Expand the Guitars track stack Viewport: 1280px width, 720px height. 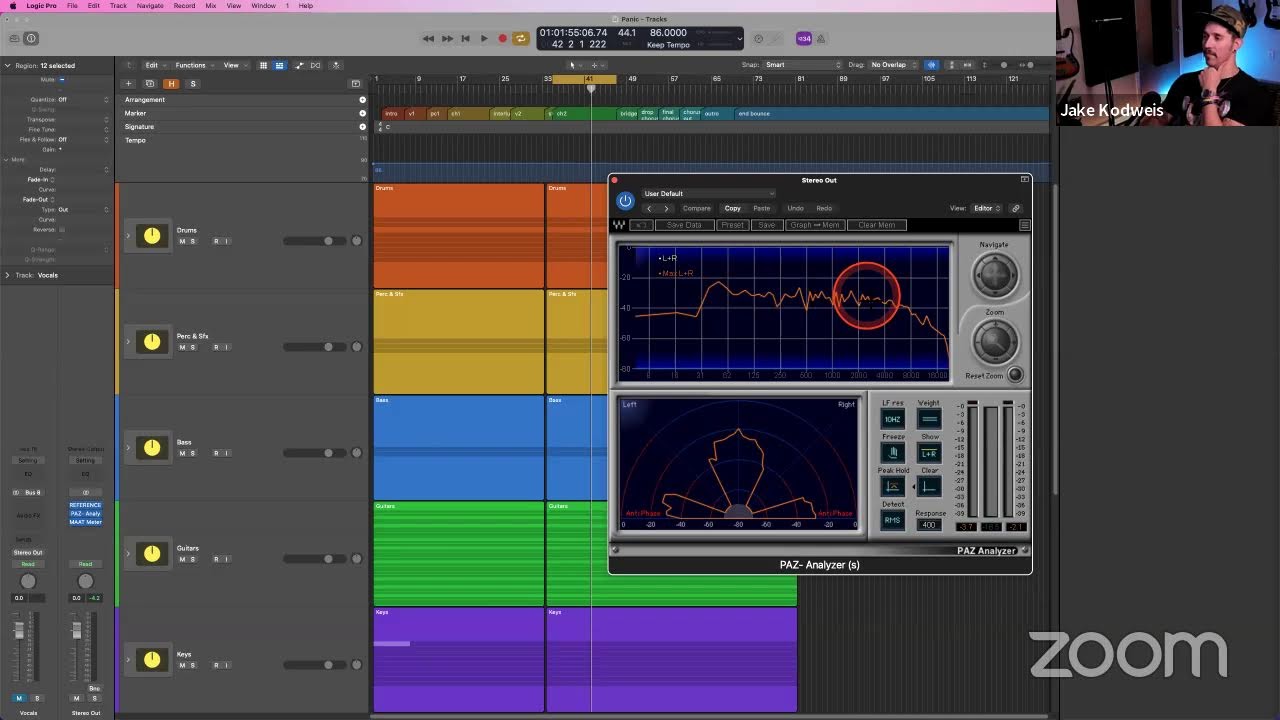[127, 553]
